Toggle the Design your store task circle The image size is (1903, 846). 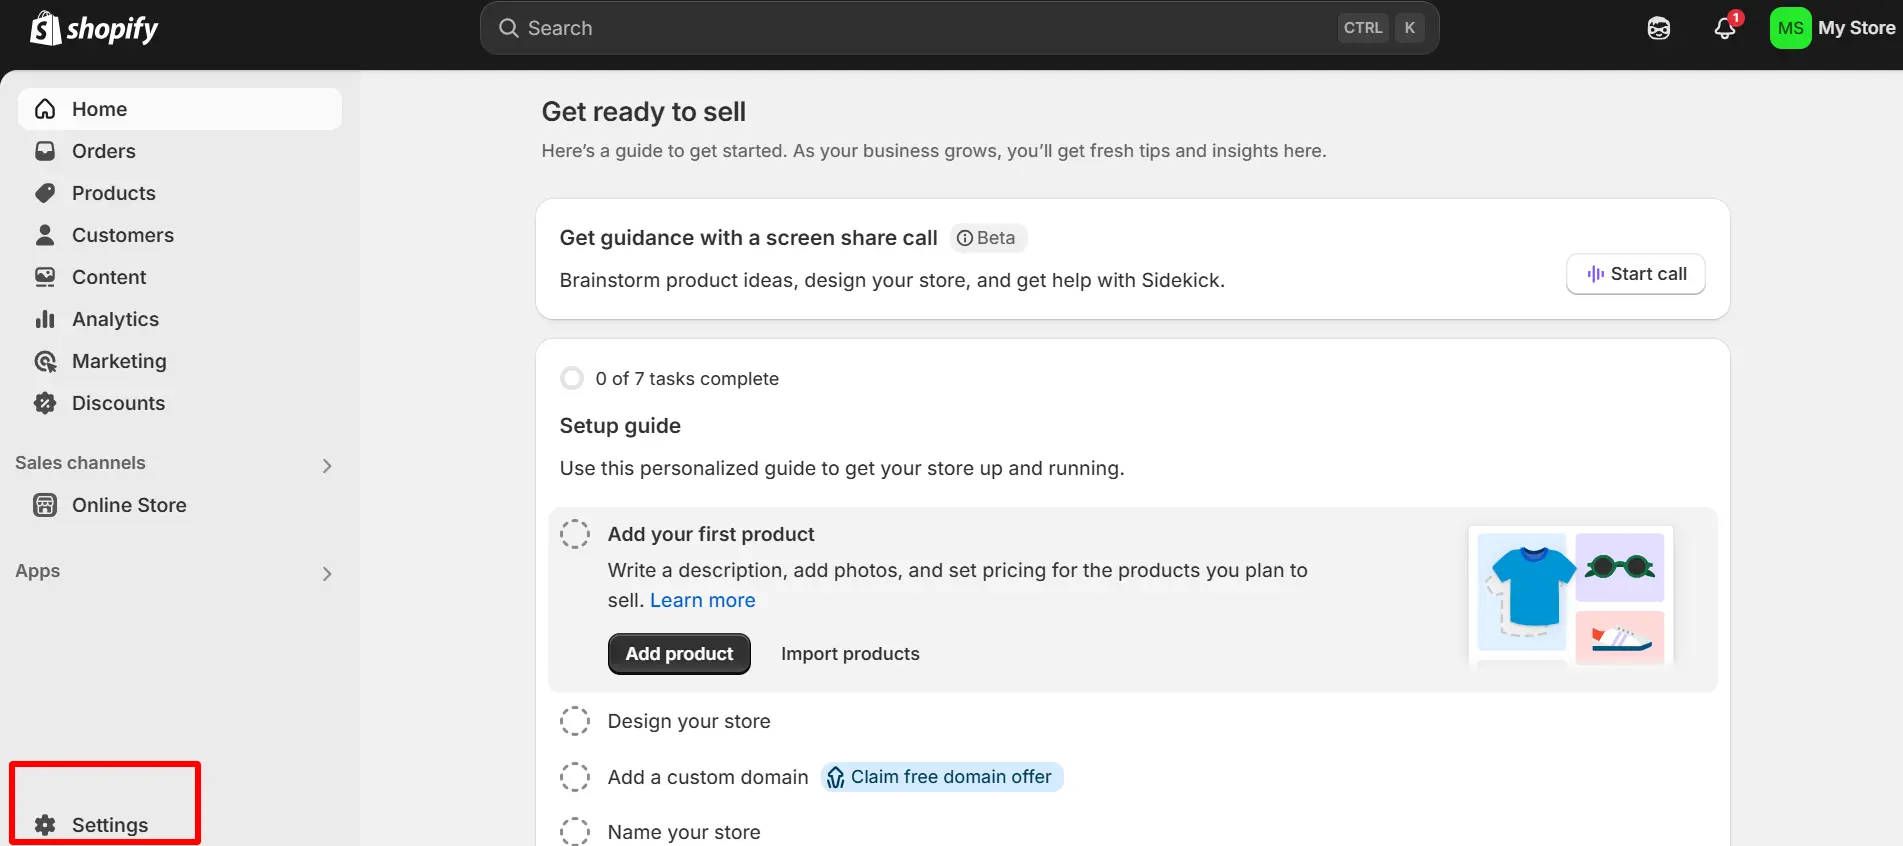(x=575, y=721)
